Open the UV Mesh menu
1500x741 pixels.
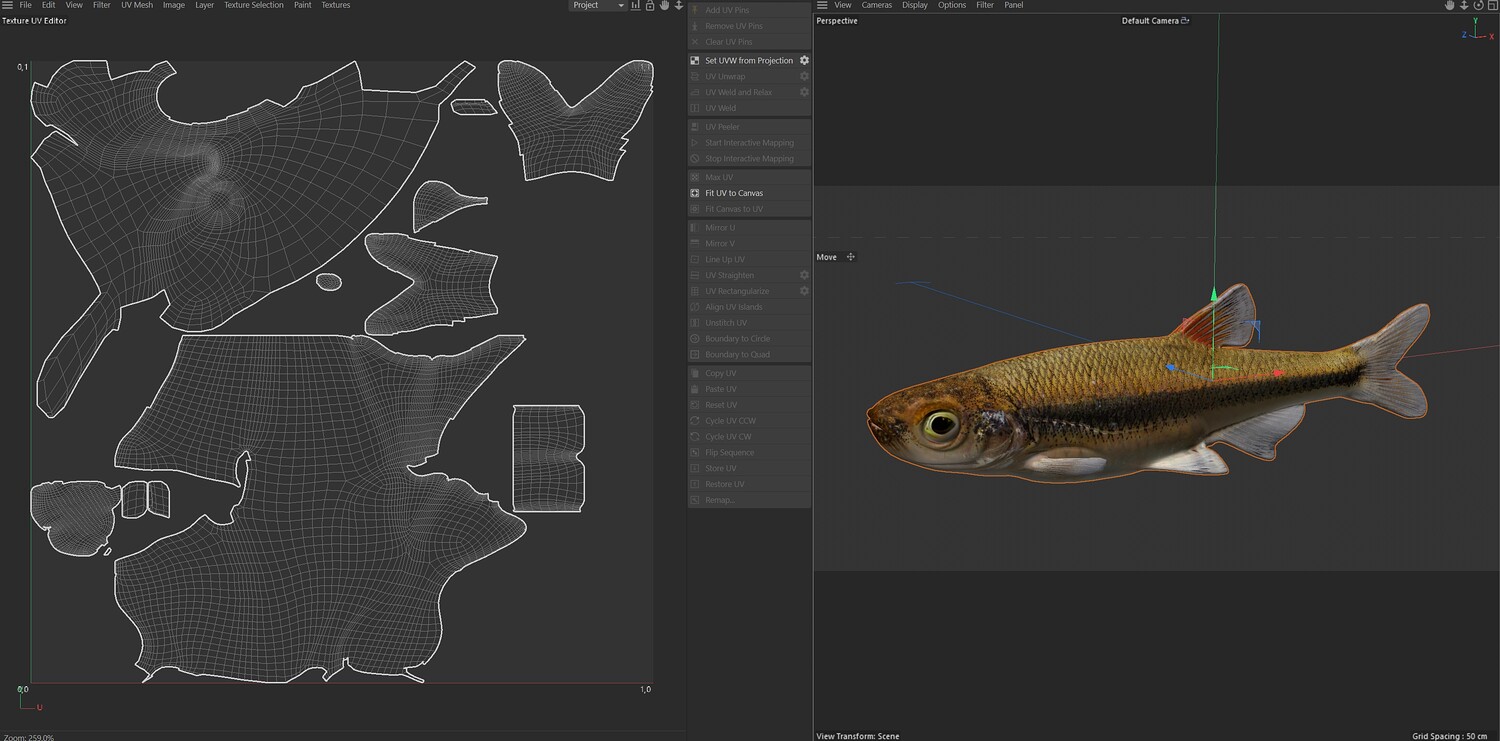137,5
